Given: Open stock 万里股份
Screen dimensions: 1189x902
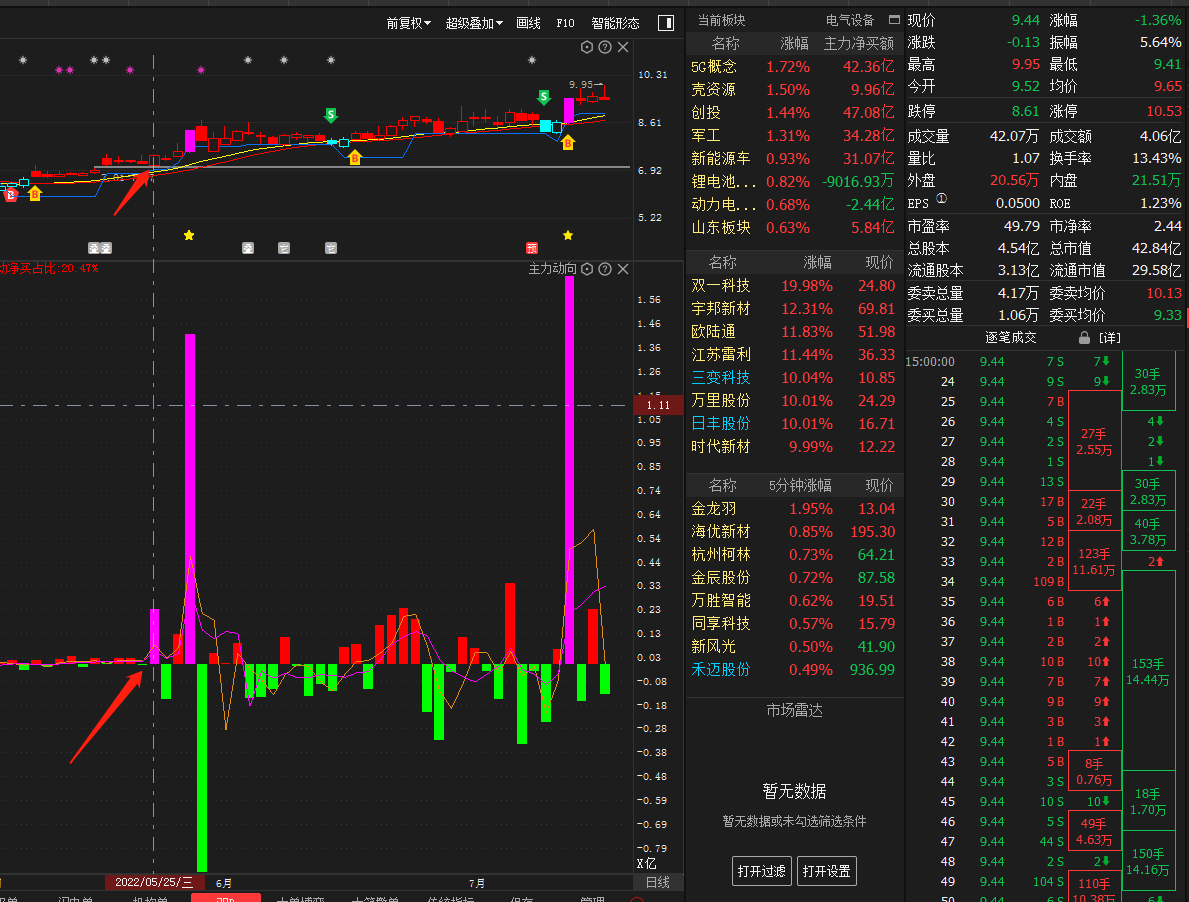Looking at the screenshot, I should coord(793,400).
